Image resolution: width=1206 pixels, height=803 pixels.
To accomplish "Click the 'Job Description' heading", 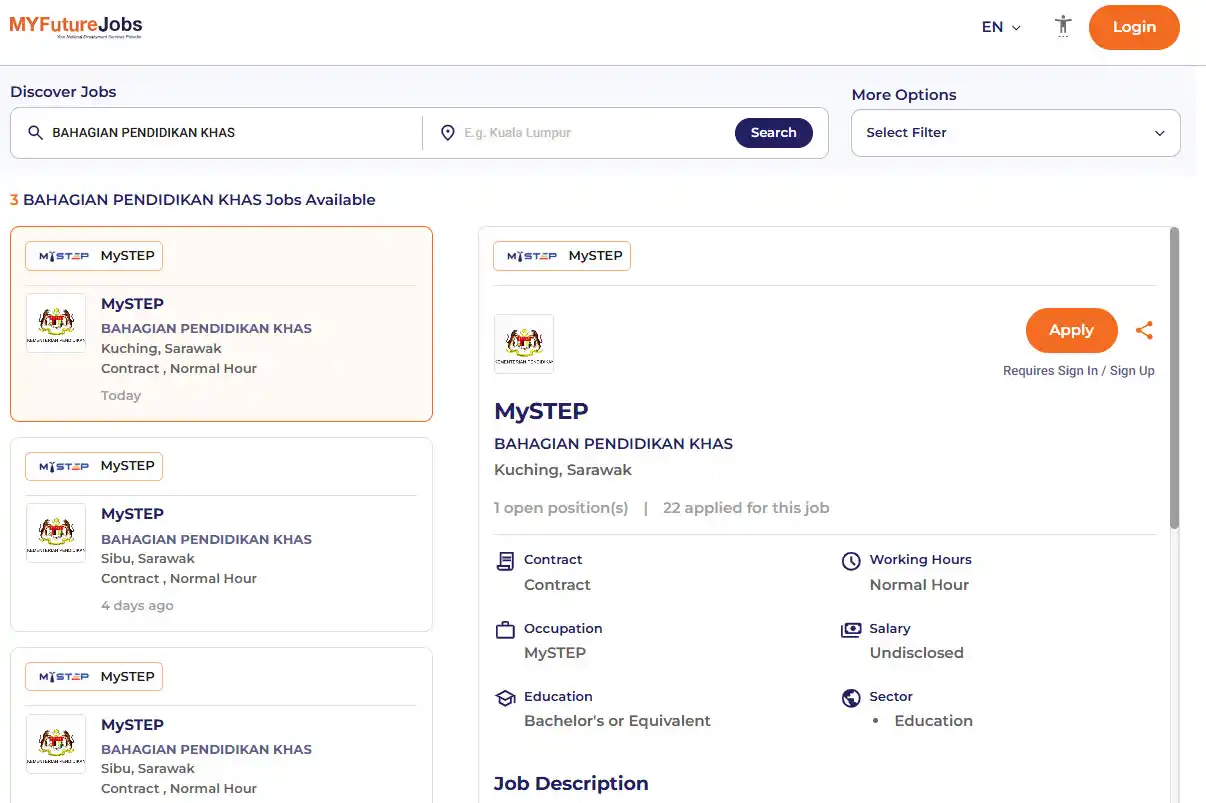I will coord(571,784).
